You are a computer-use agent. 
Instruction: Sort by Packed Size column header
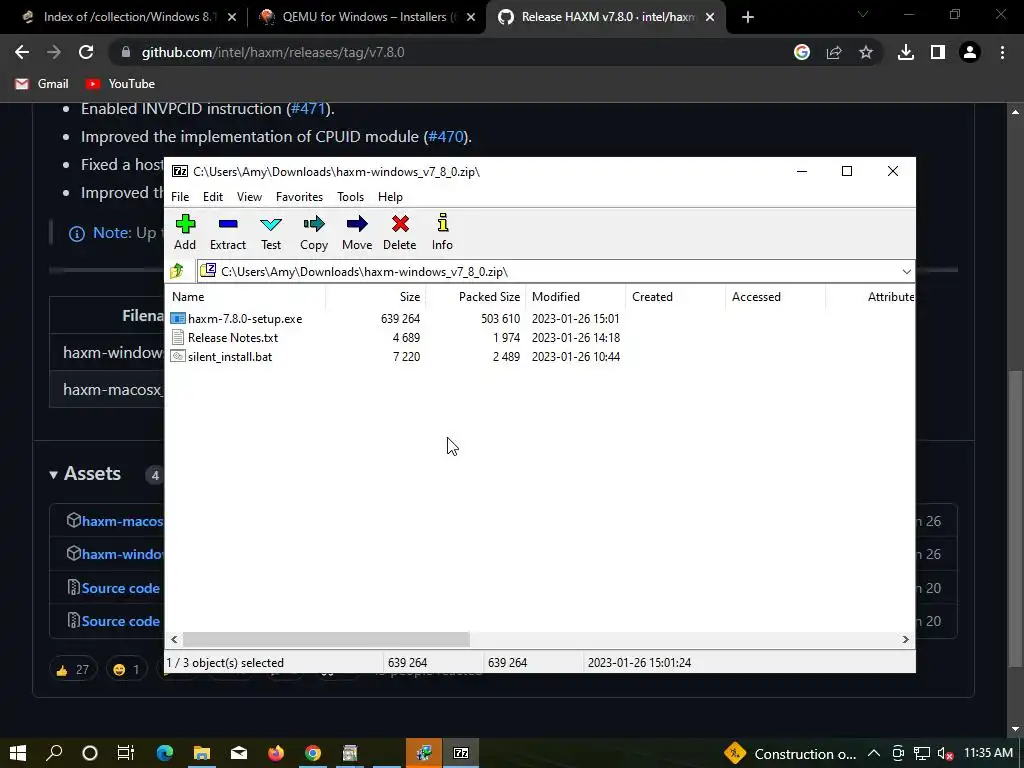click(x=475, y=296)
